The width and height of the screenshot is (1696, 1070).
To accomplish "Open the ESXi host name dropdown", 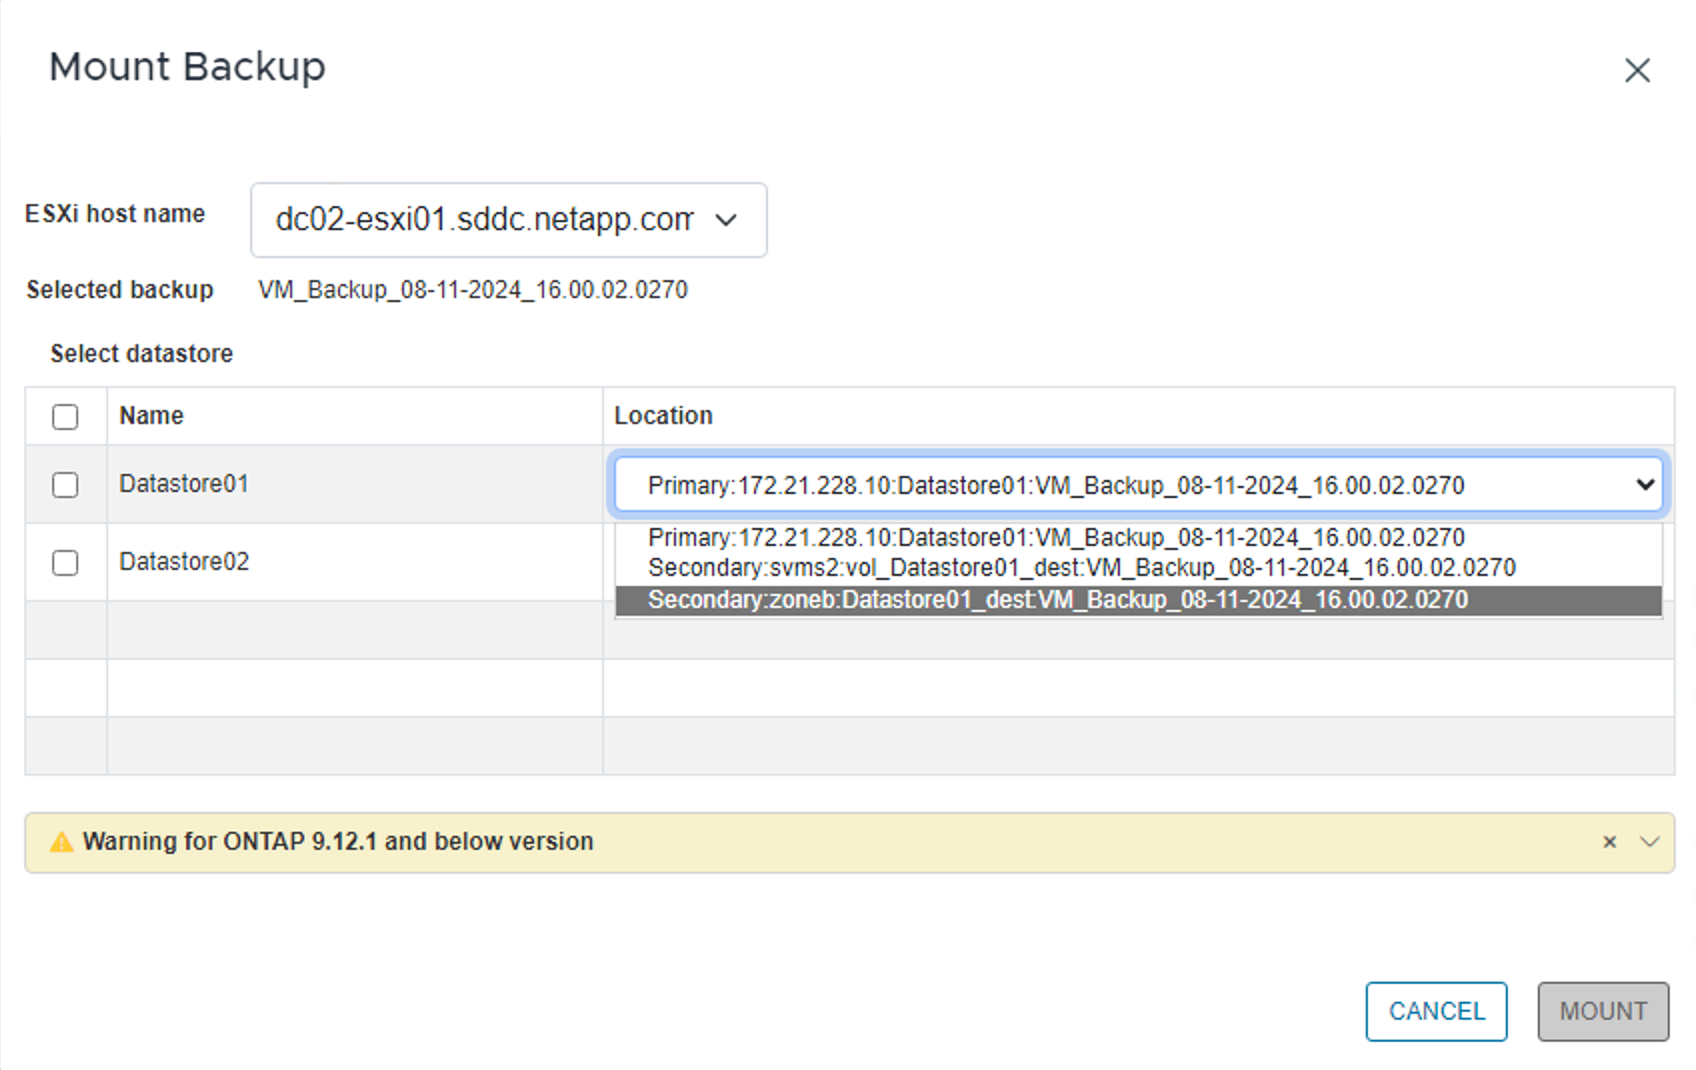I will pos(508,220).
